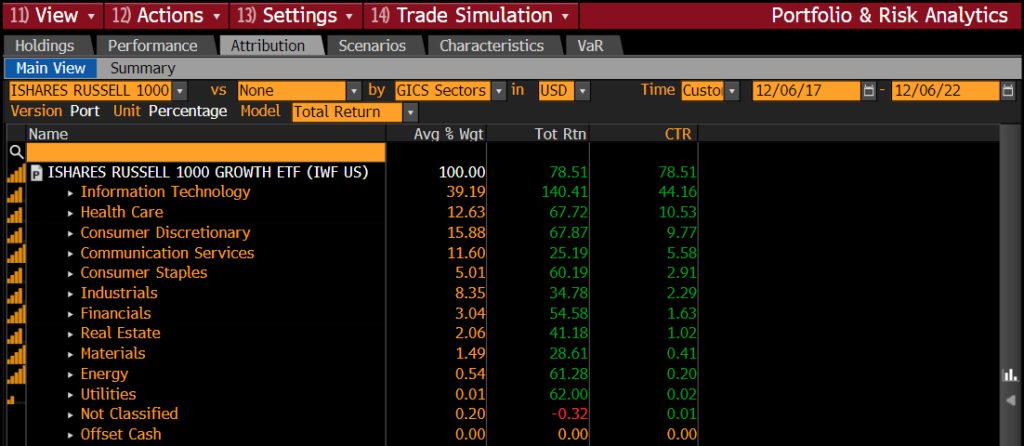Expand the Real Estate sector row
The height and width of the screenshot is (446, 1024).
(72, 334)
